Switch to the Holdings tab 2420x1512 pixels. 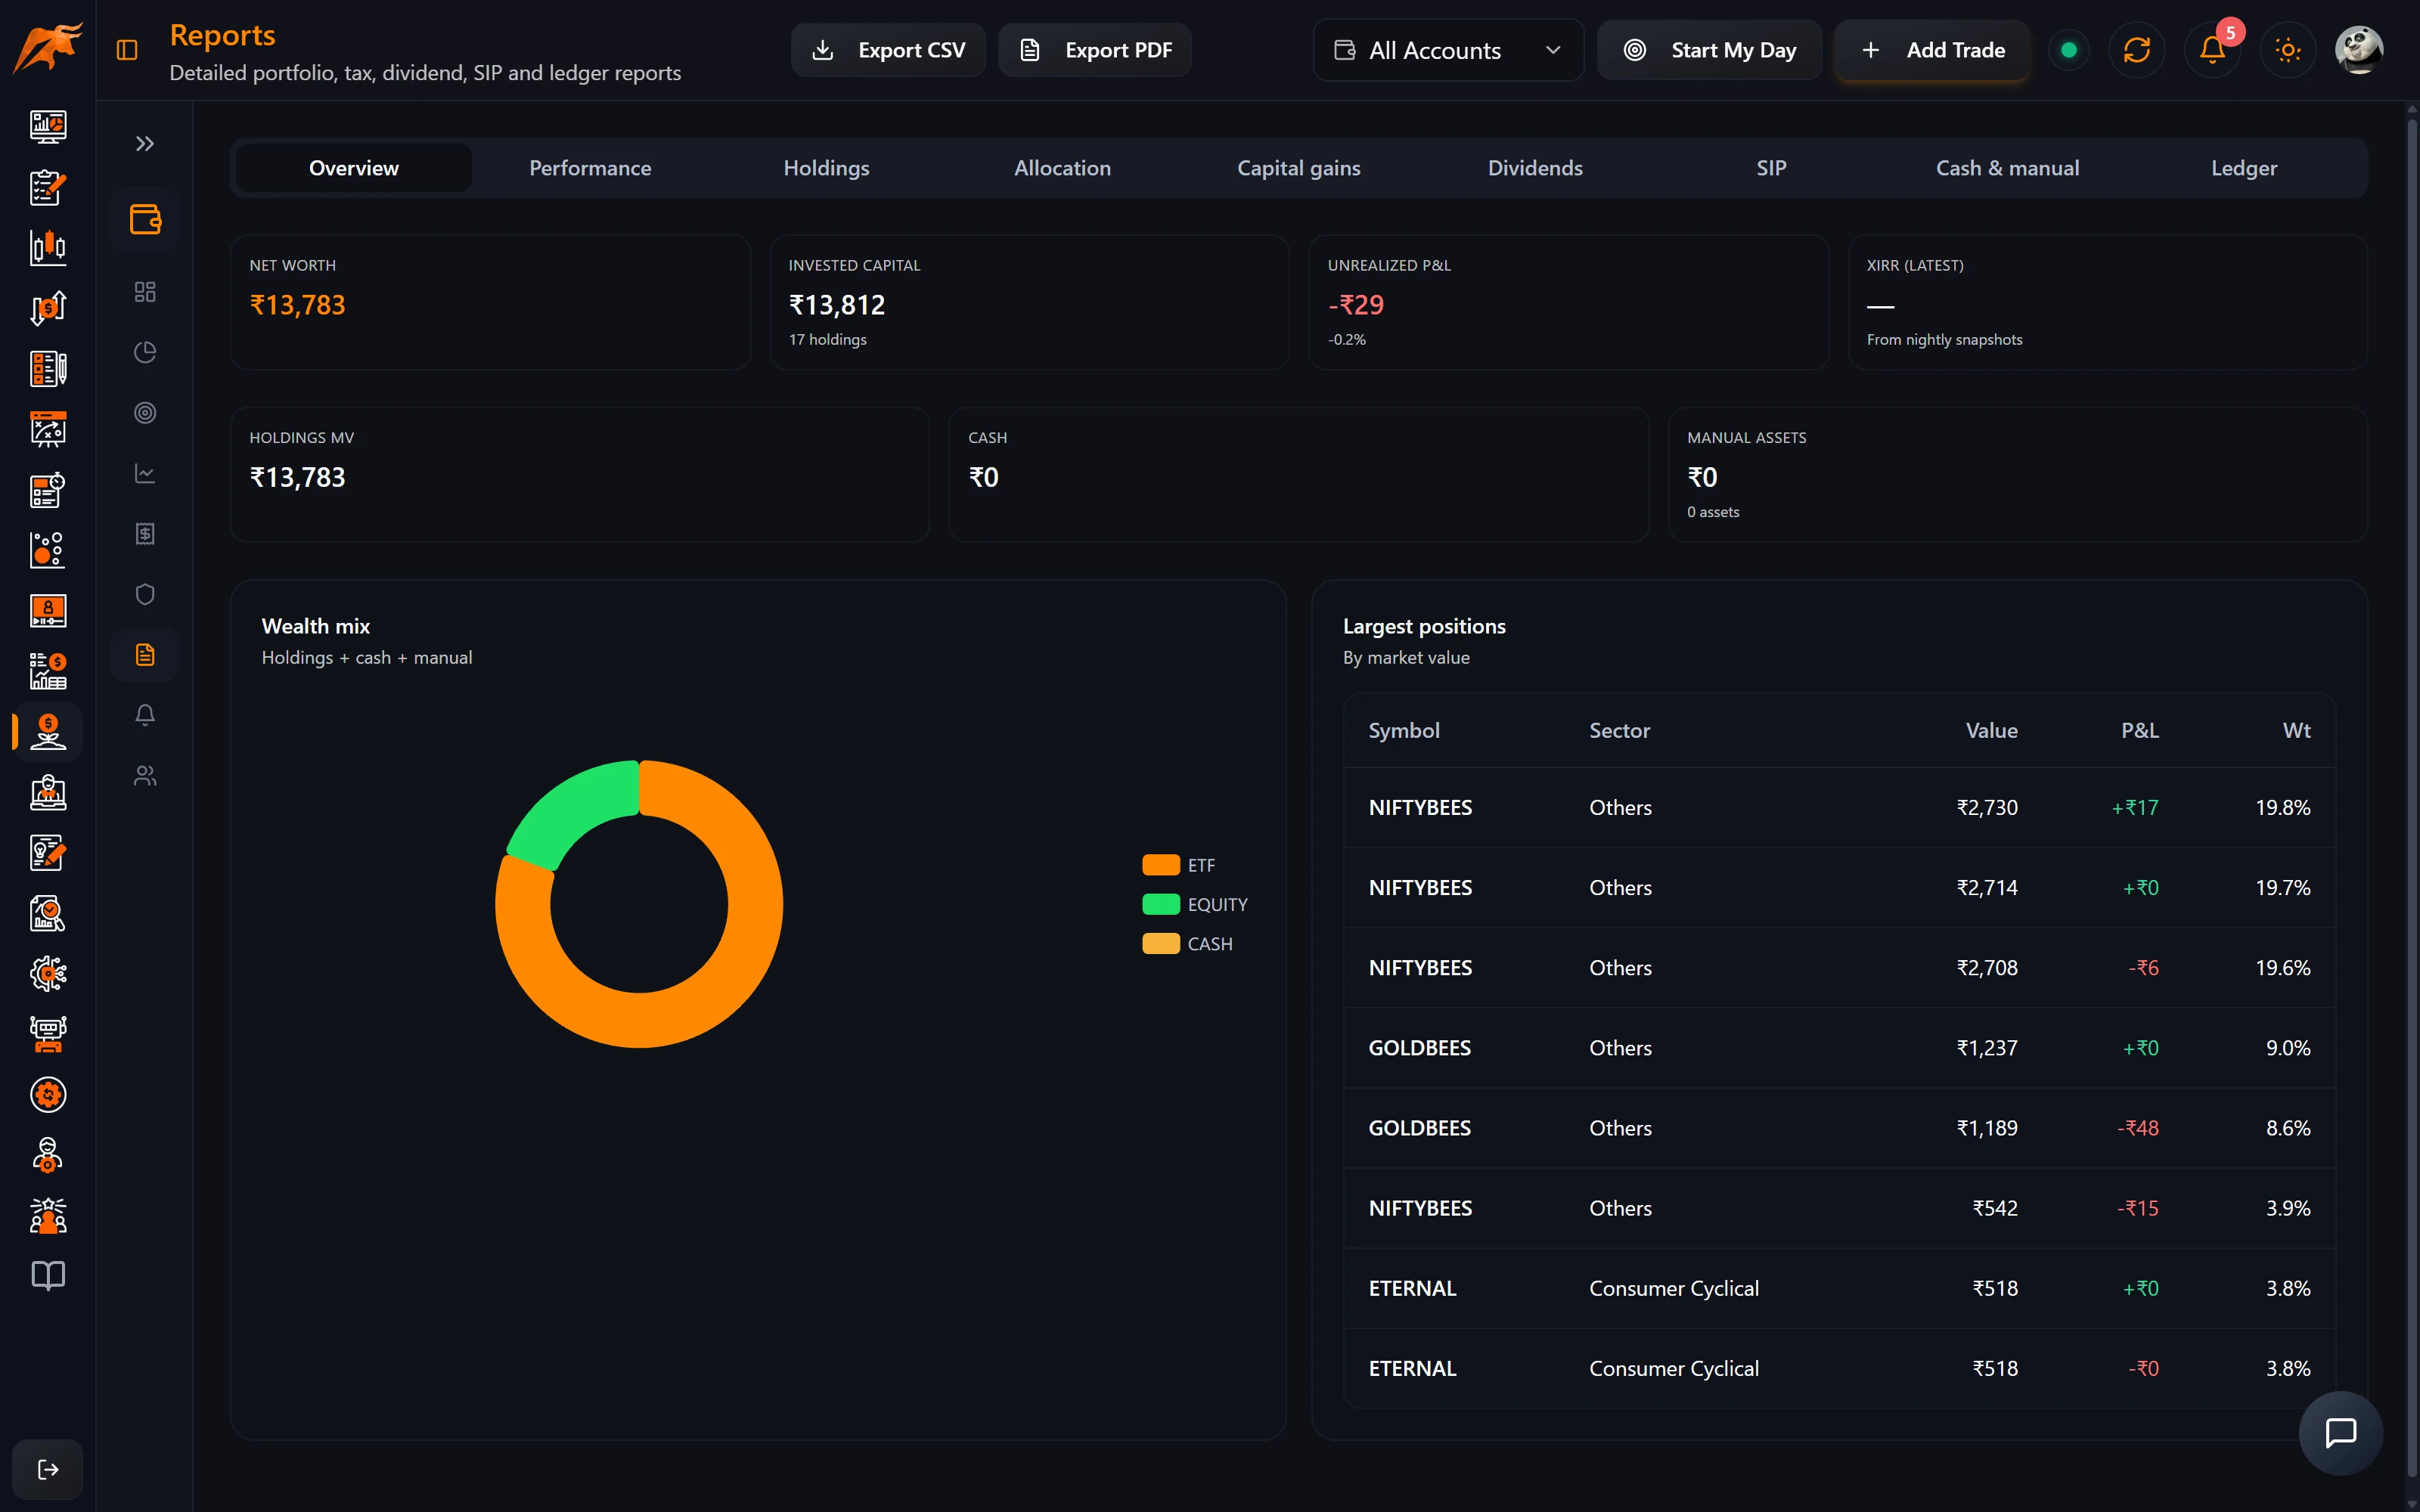(x=826, y=168)
